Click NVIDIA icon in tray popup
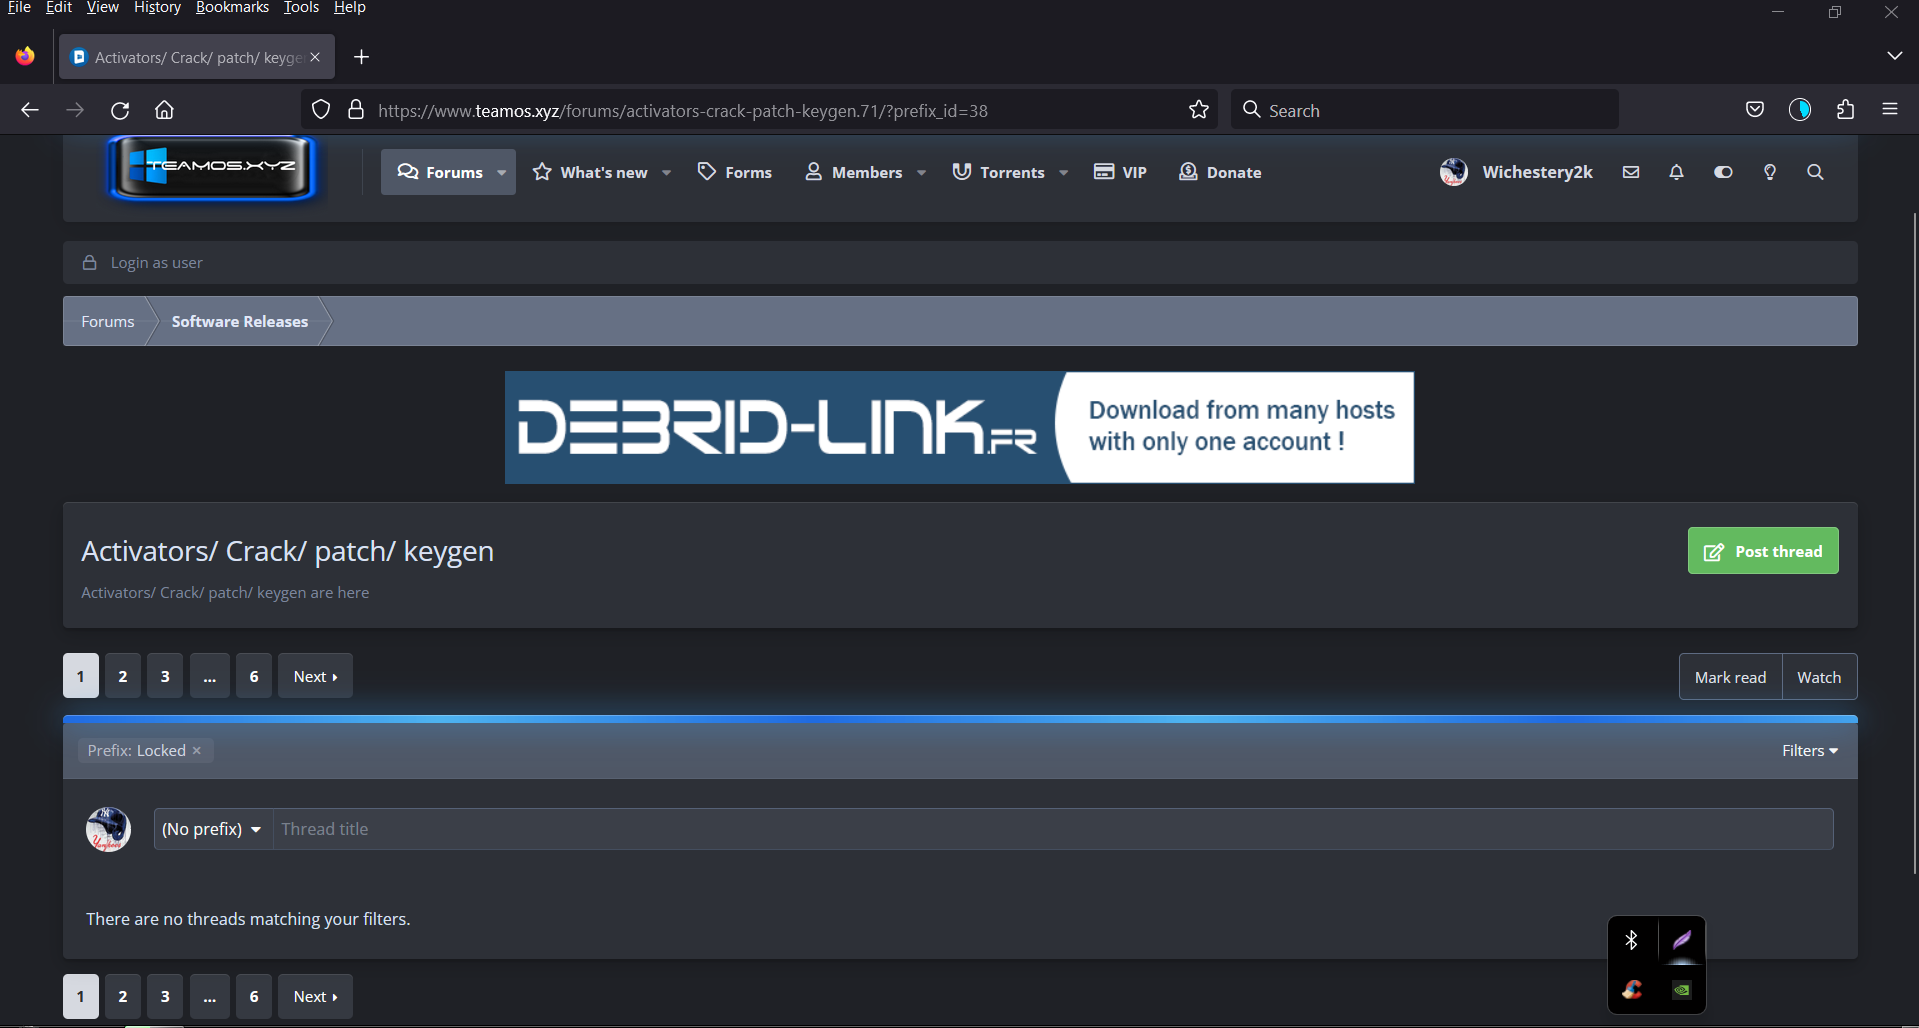Screen dimensions: 1919x1028 tap(1682, 990)
